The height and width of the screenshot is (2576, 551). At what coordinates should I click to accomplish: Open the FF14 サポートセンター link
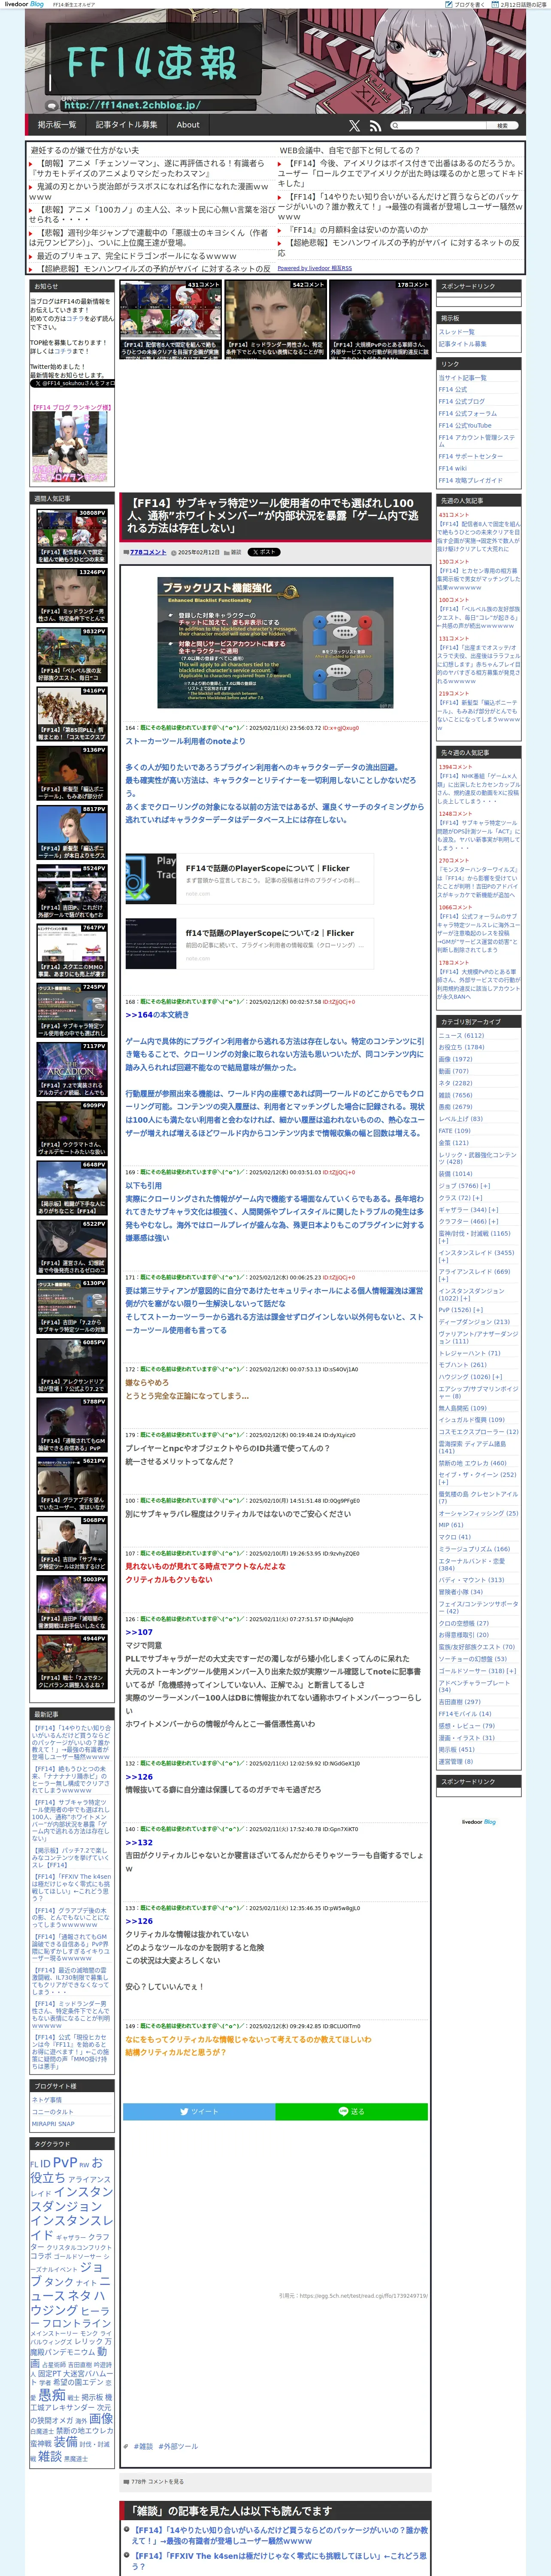click(x=471, y=457)
